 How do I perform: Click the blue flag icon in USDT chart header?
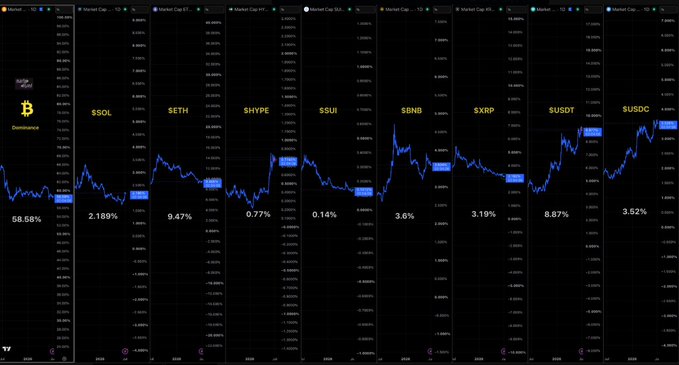click(x=570, y=9)
